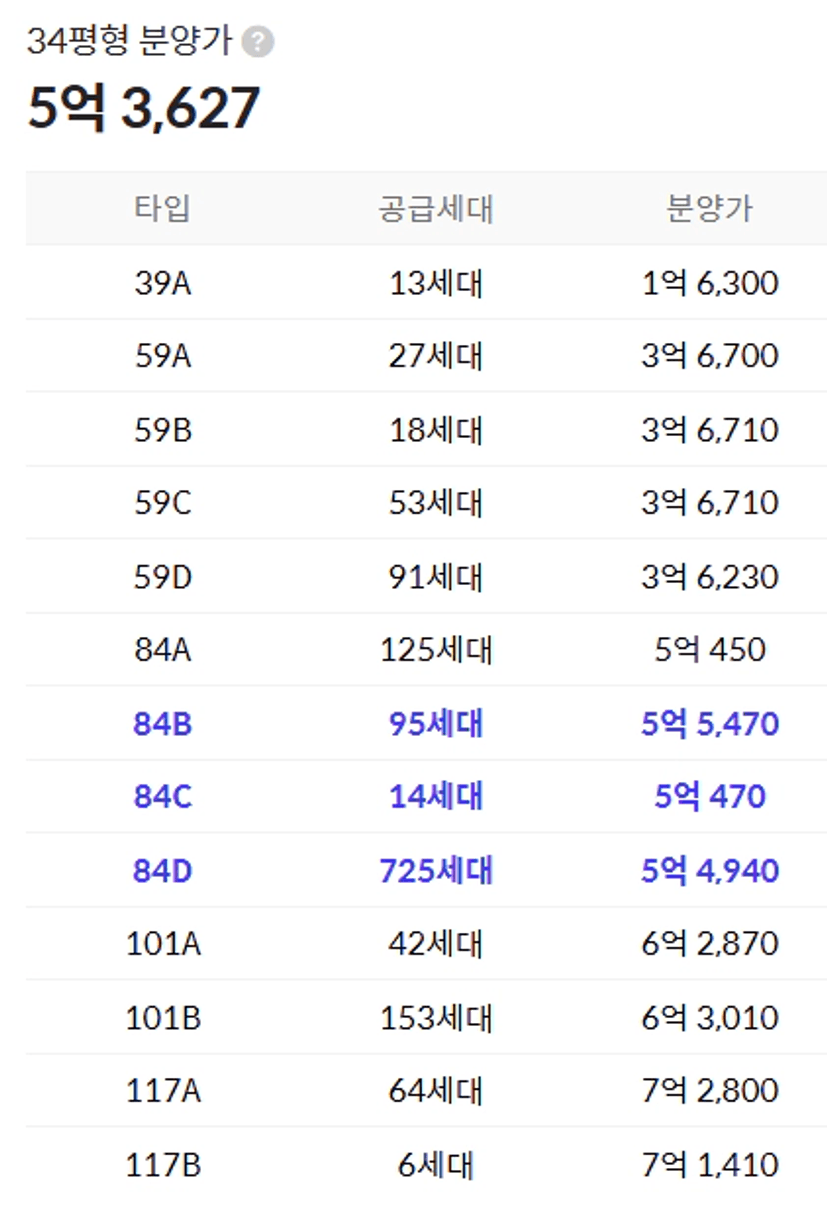The image size is (827, 1209).
Task: Click the 분양가 column header
Action: (710, 208)
